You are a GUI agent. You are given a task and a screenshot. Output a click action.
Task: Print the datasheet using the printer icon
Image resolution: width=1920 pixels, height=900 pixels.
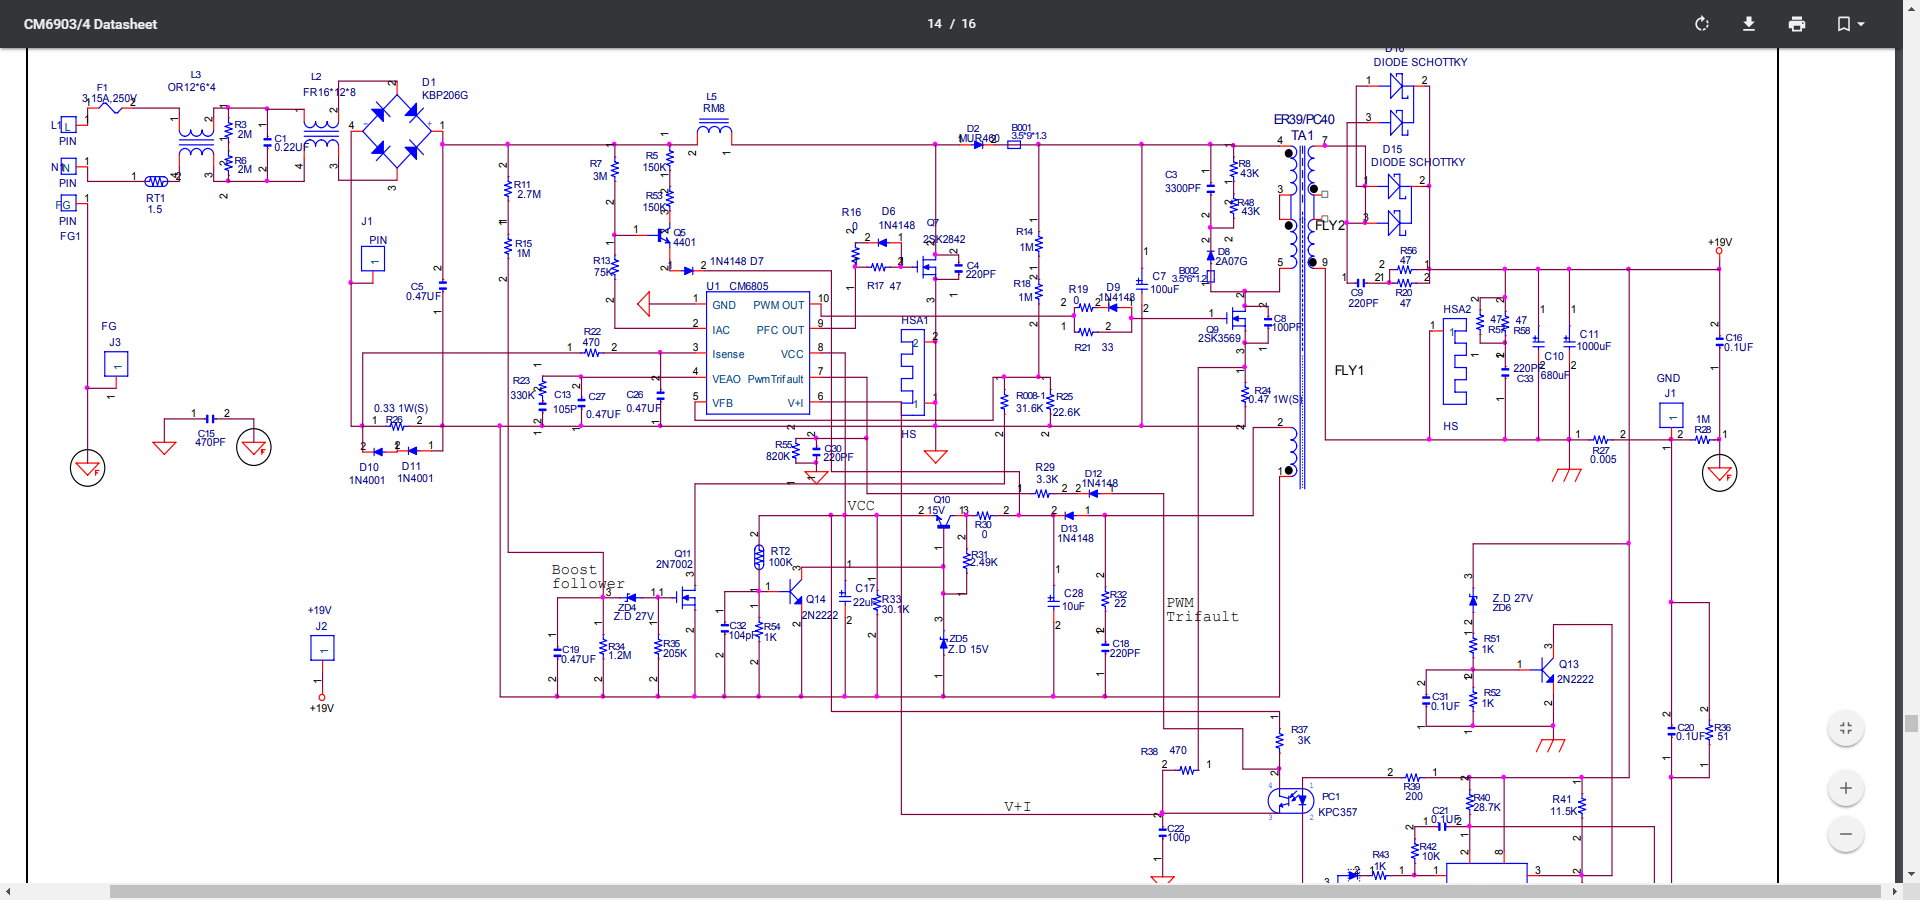[x=1797, y=24]
